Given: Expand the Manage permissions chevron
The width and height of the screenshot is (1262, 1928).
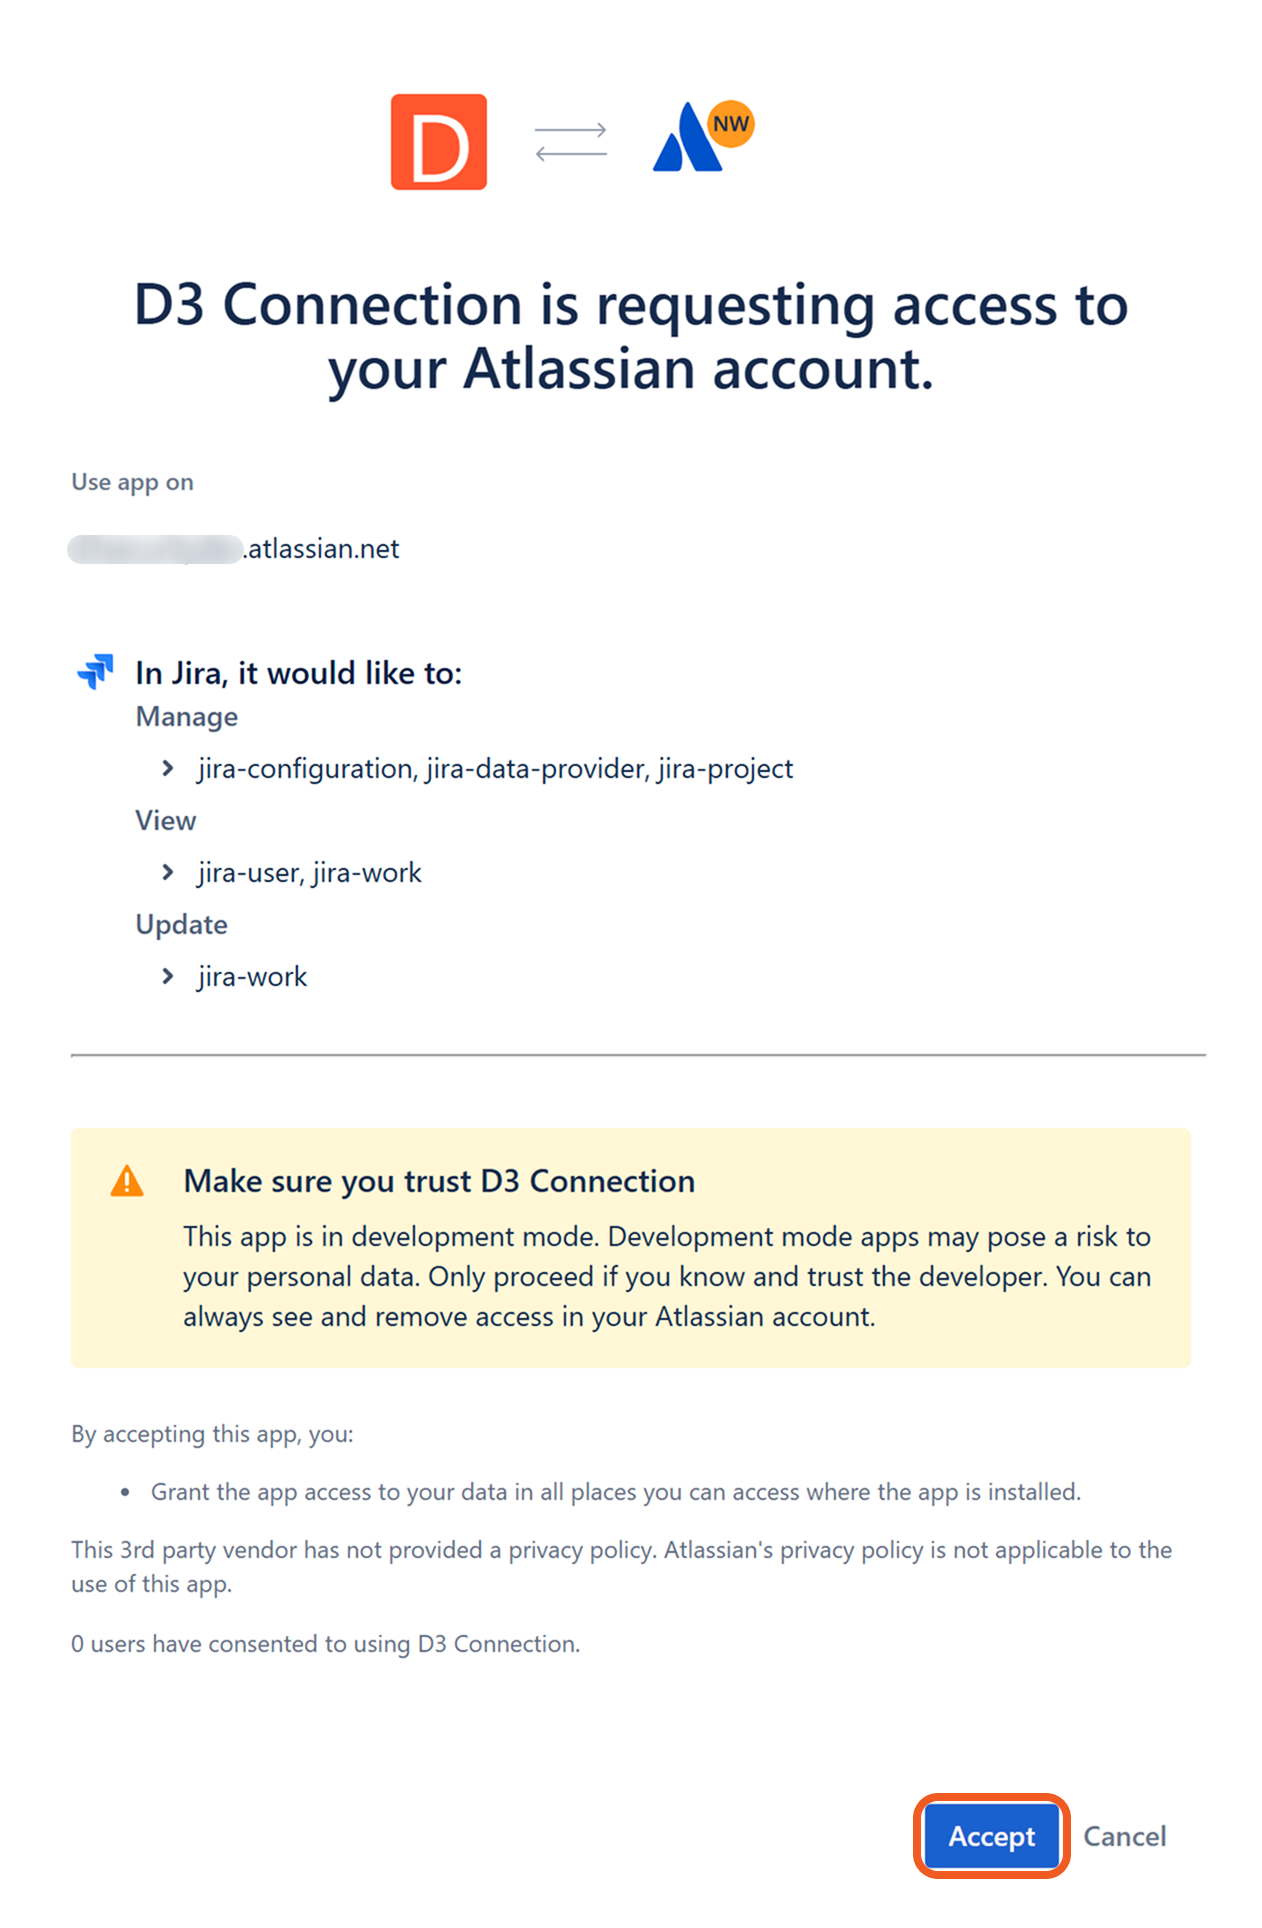Looking at the screenshot, I should [x=168, y=768].
